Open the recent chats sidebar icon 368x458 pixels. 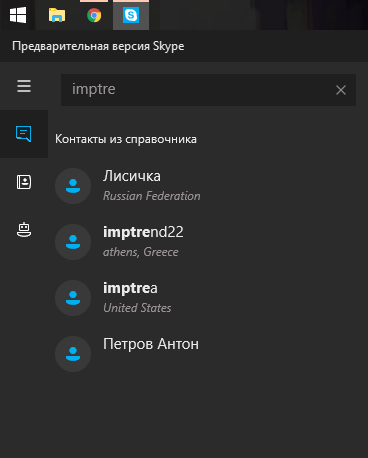(x=24, y=134)
